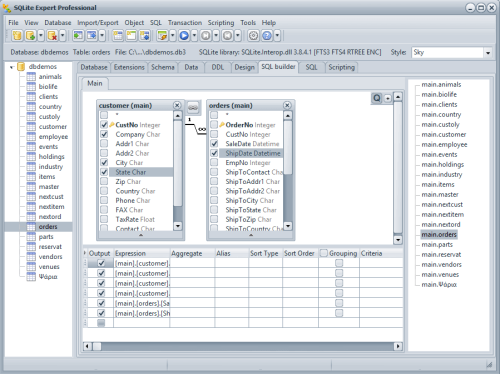Open dropdown arrow next to Close Database icon
Screen dimensions: 500x374
(x=62, y=35)
